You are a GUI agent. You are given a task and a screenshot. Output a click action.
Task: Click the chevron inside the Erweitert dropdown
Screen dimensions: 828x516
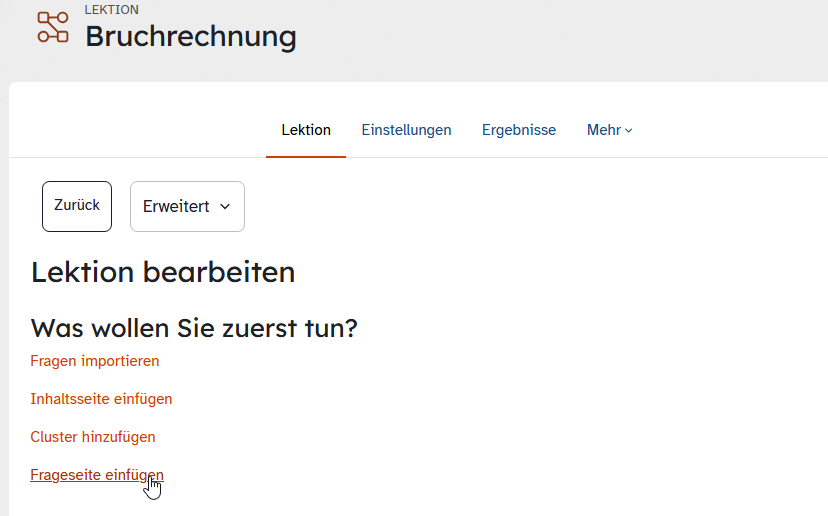(225, 207)
